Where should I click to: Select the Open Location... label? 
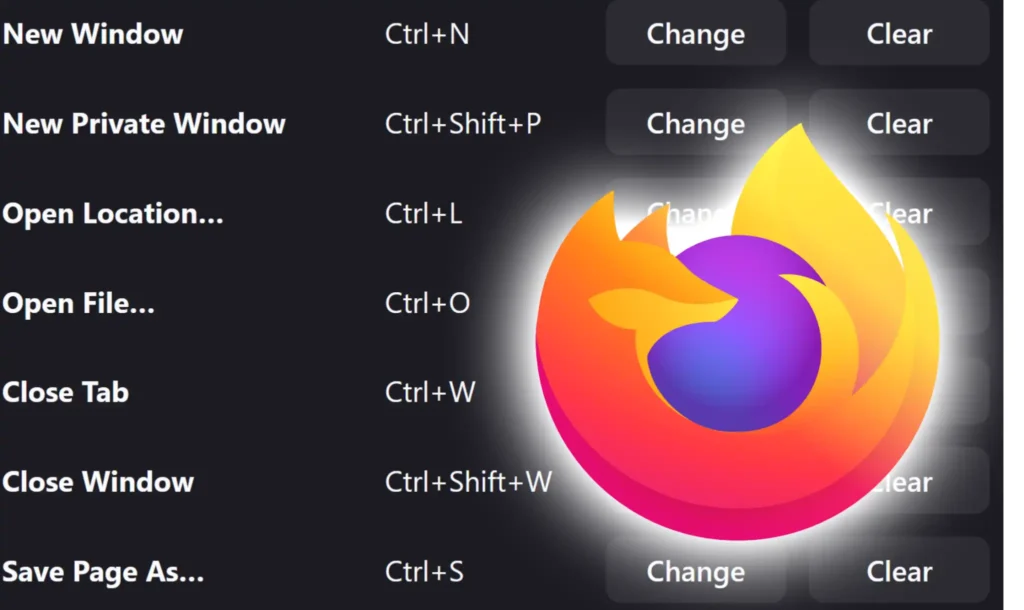[112, 214]
